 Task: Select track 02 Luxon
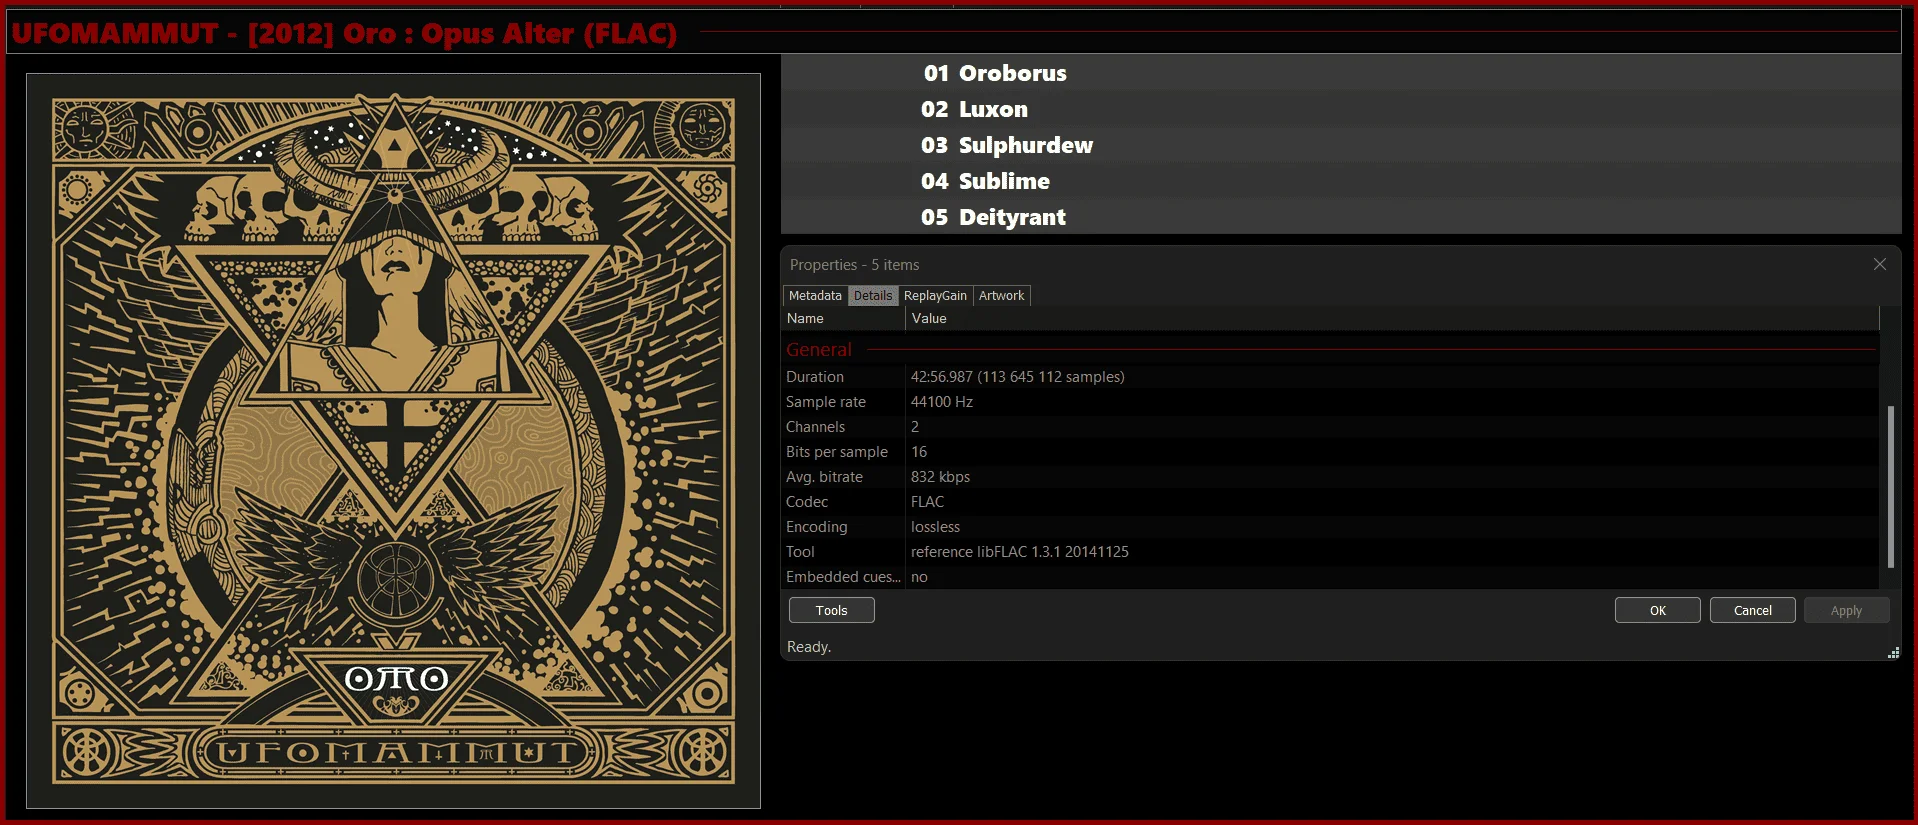[x=1341, y=109]
